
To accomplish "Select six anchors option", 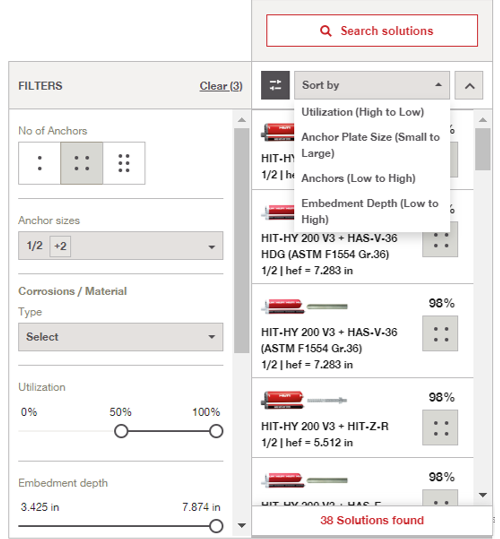I will (x=124, y=163).
